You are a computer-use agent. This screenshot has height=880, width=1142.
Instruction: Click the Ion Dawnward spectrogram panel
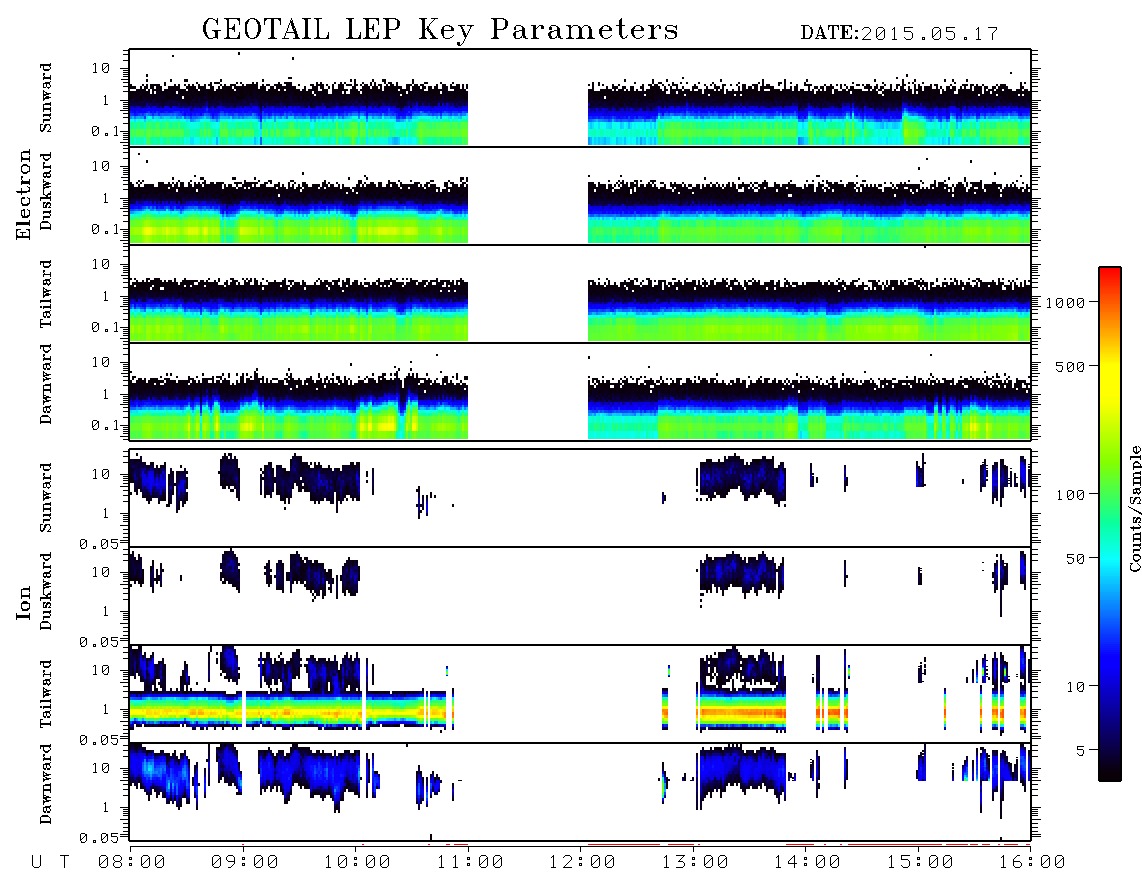(580, 792)
